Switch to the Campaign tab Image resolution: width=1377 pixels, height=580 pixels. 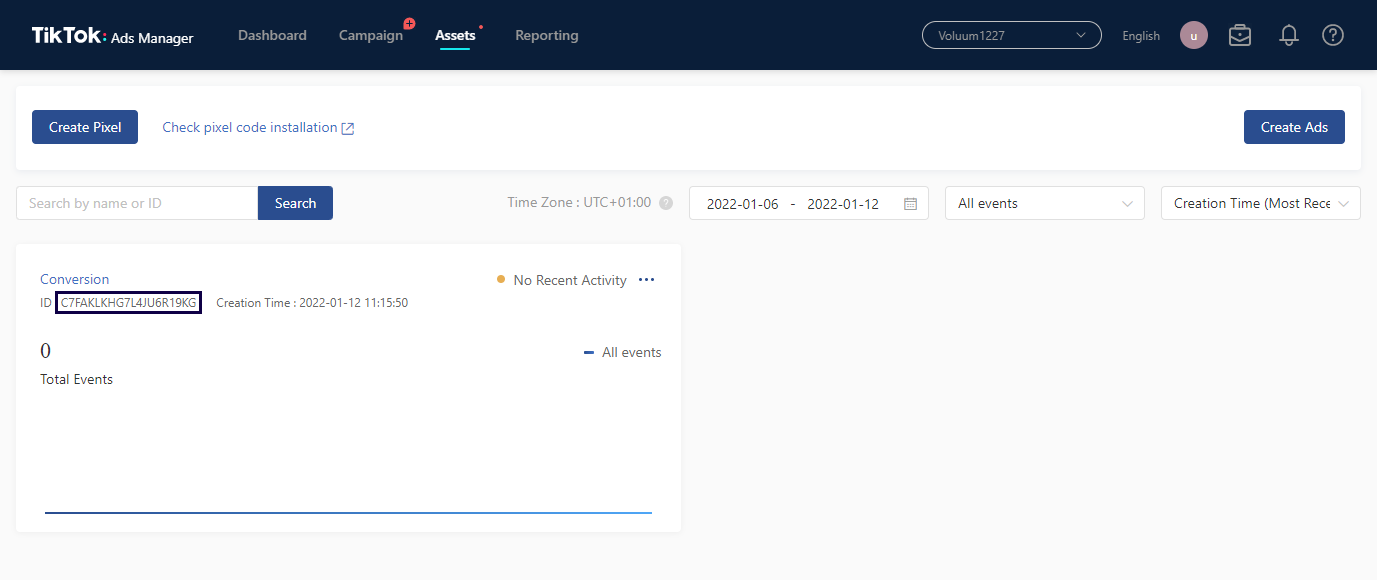pyautogui.click(x=370, y=36)
